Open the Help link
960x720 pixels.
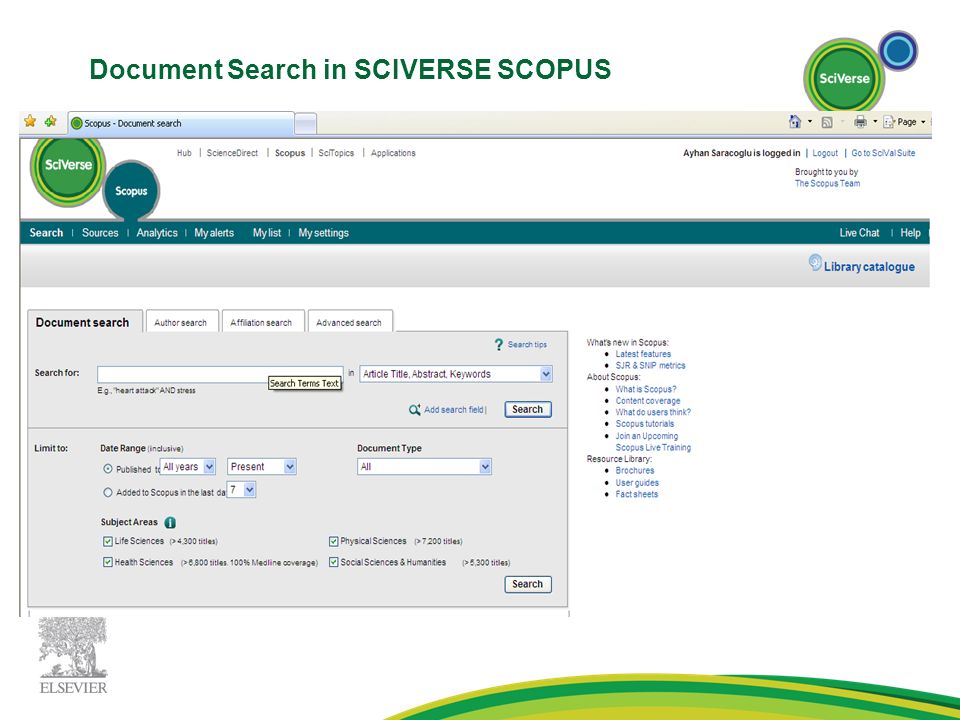pos(910,233)
